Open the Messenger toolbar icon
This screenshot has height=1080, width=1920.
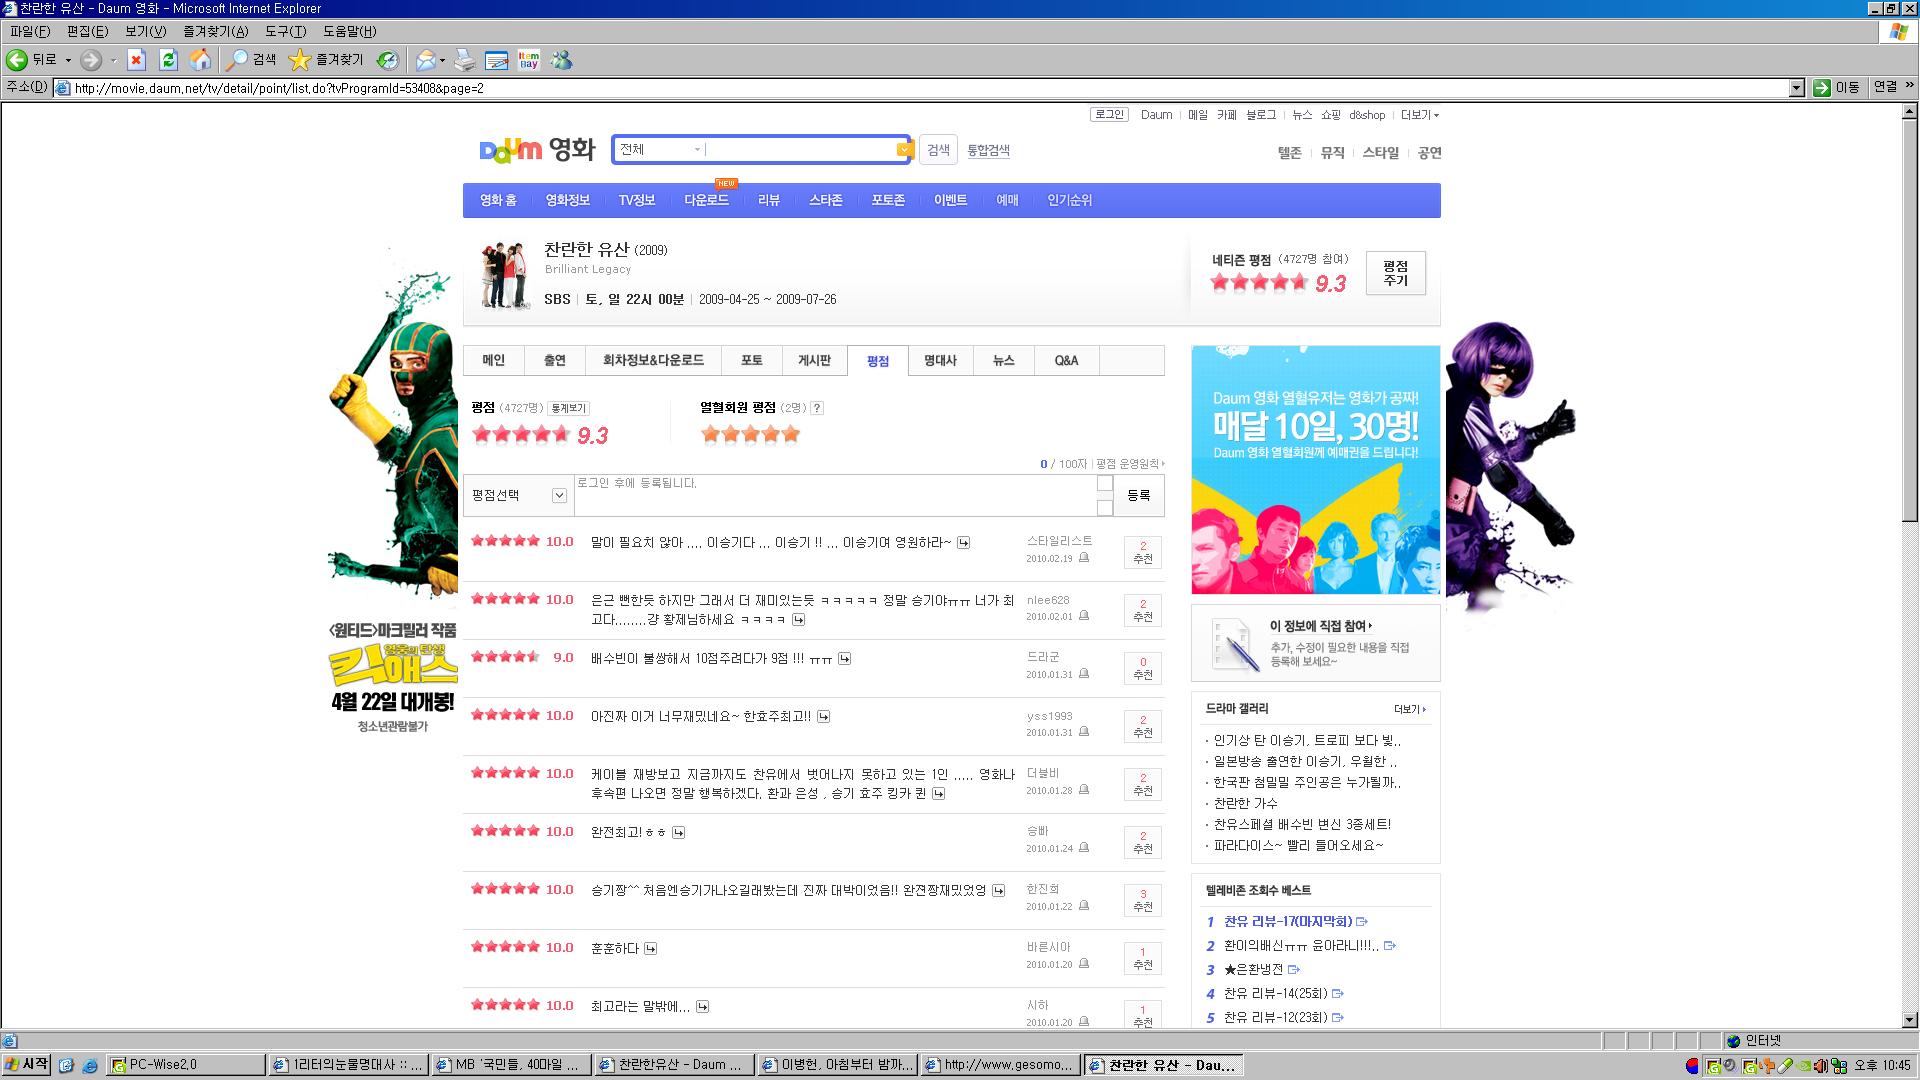point(562,60)
